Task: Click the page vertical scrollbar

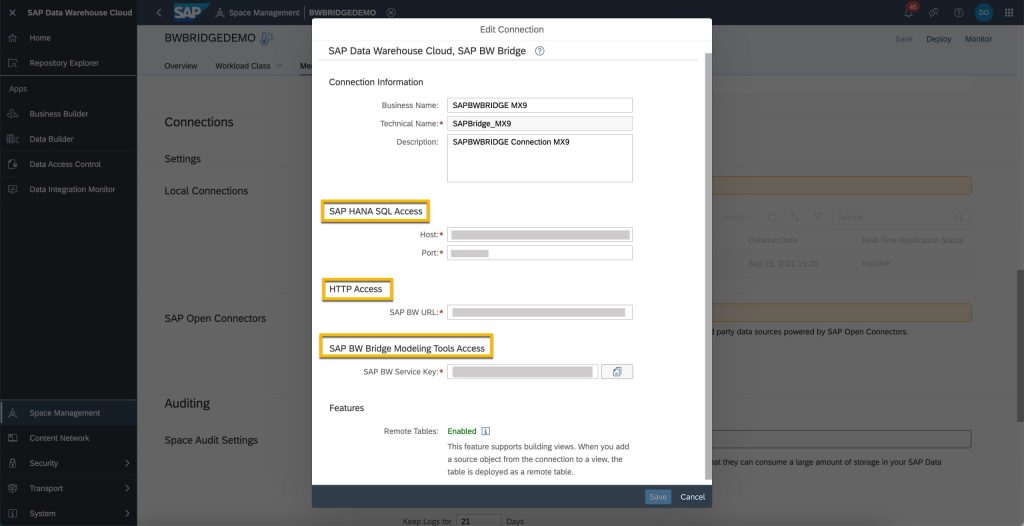Action: pos(1020,346)
